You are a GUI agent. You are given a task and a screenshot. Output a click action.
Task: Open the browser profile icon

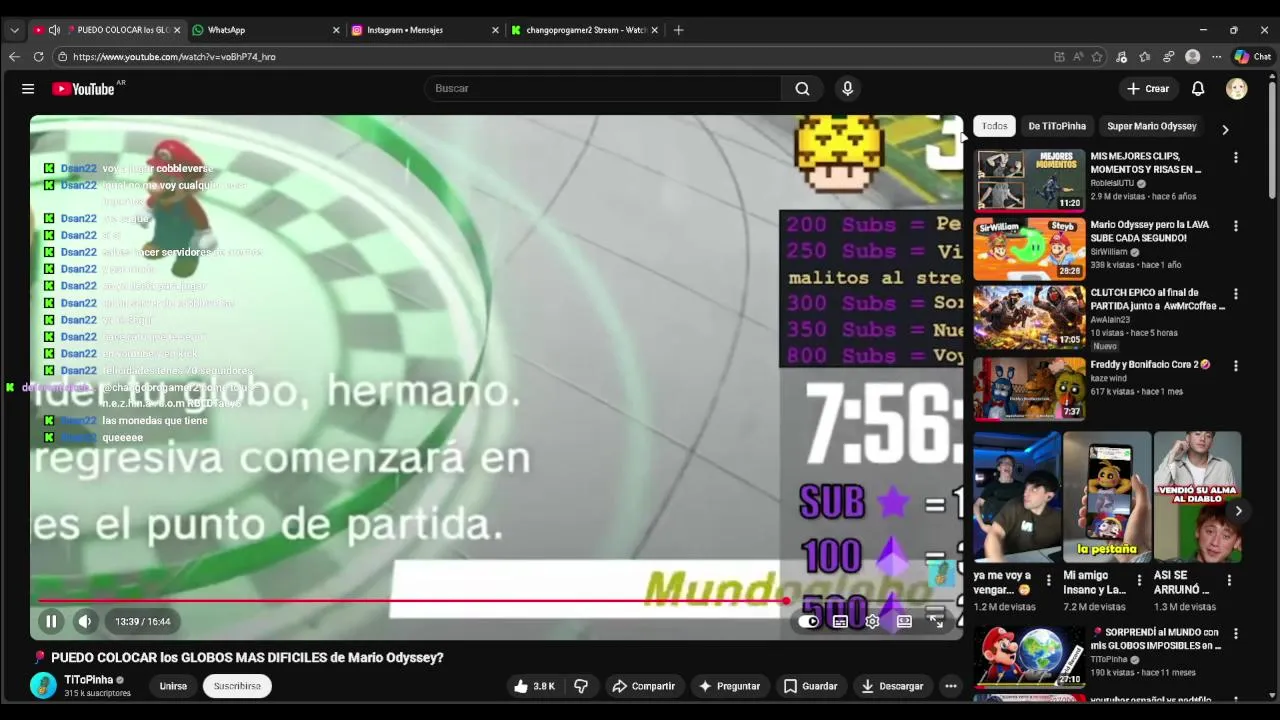(1192, 57)
